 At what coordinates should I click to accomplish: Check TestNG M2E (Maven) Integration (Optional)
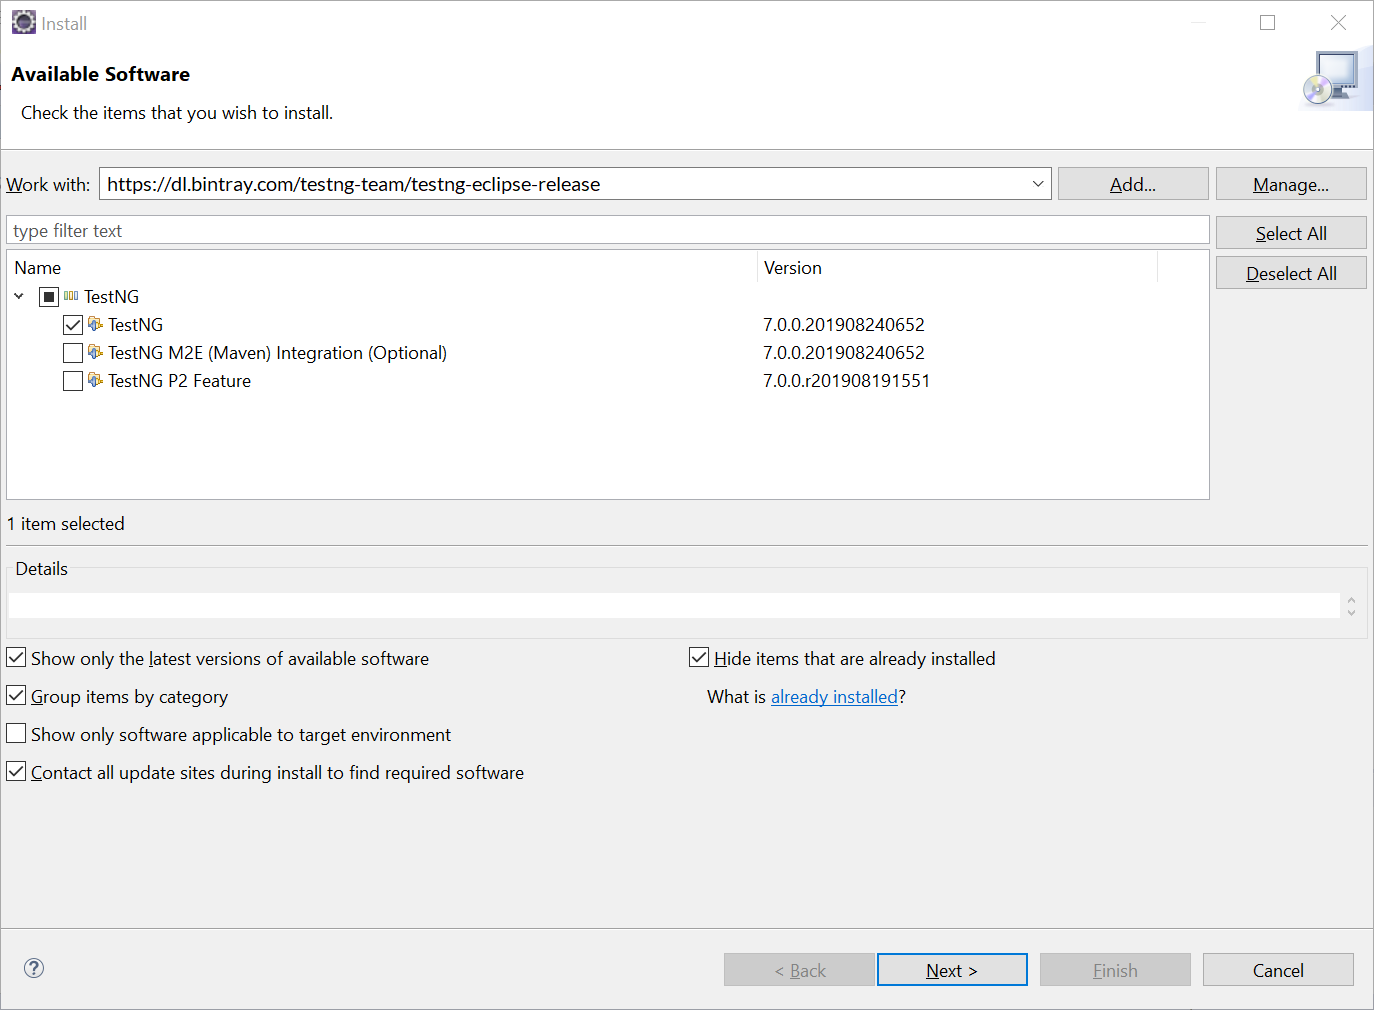(72, 352)
